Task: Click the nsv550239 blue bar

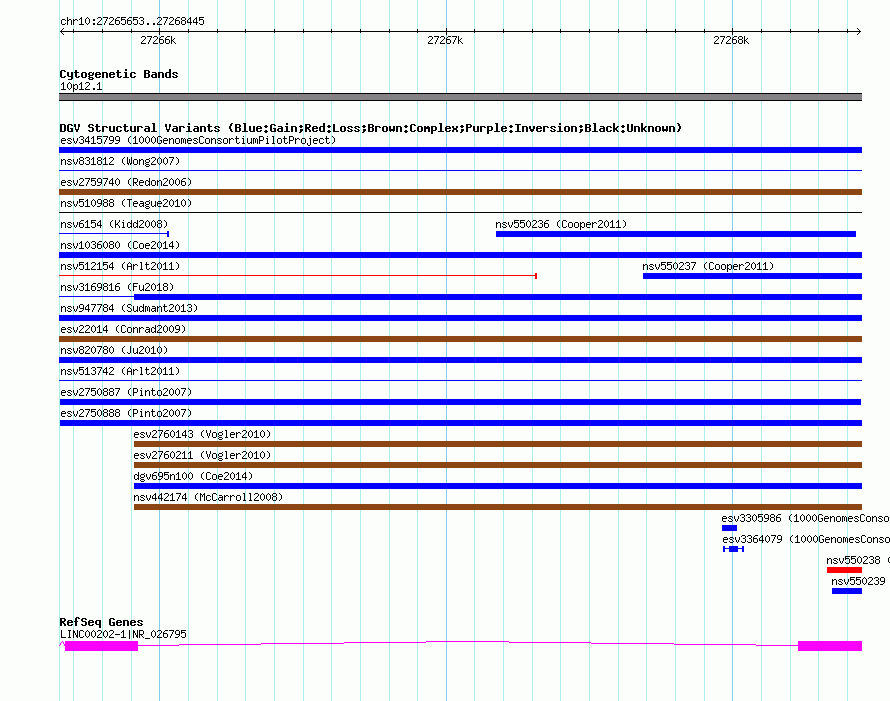Action: coord(847,591)
